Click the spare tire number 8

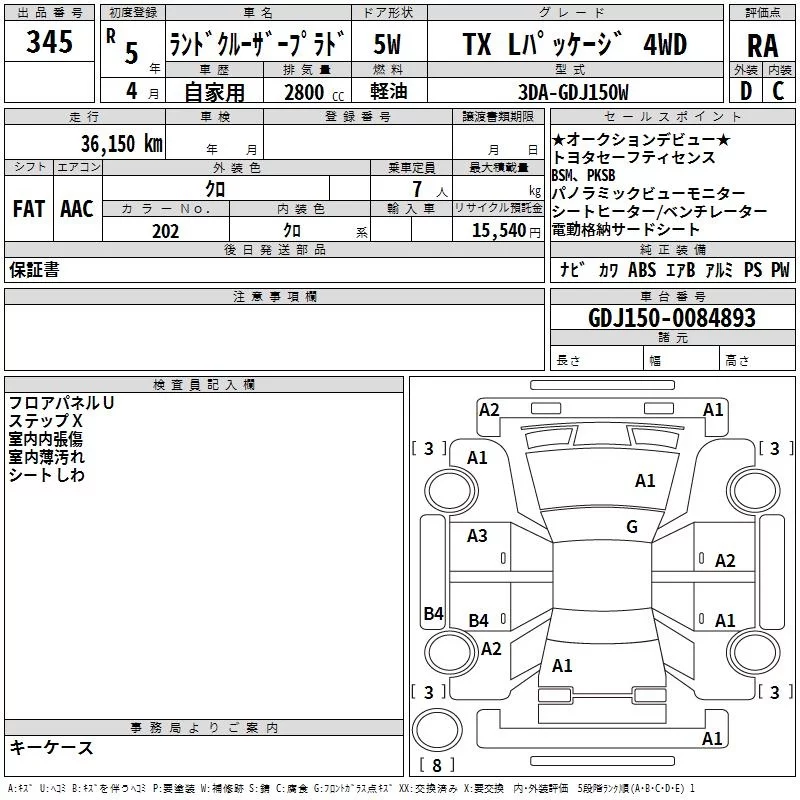437,765
